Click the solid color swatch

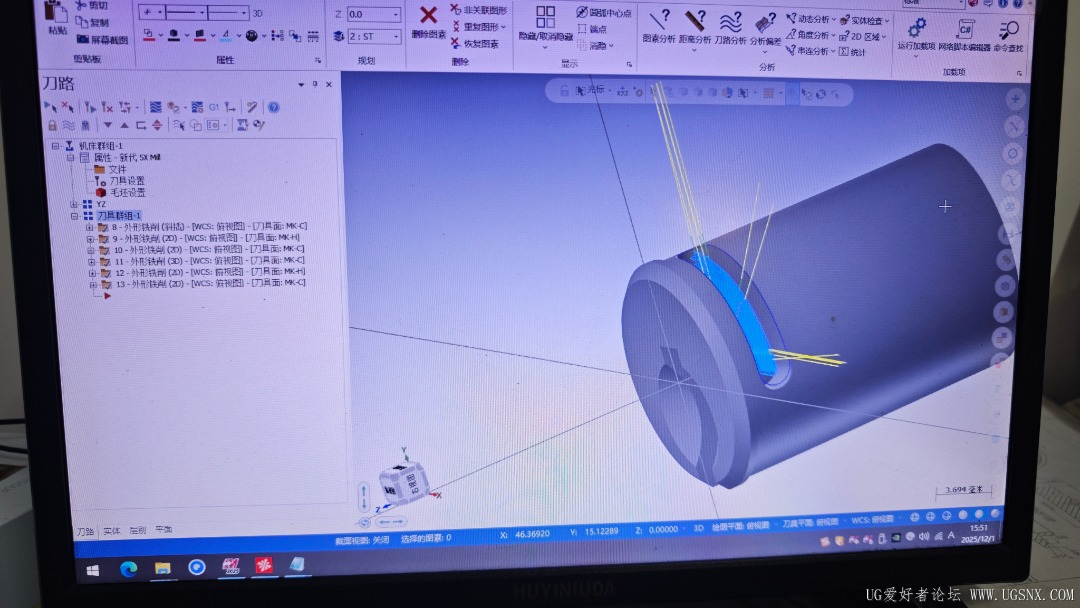tap(174, 35)
